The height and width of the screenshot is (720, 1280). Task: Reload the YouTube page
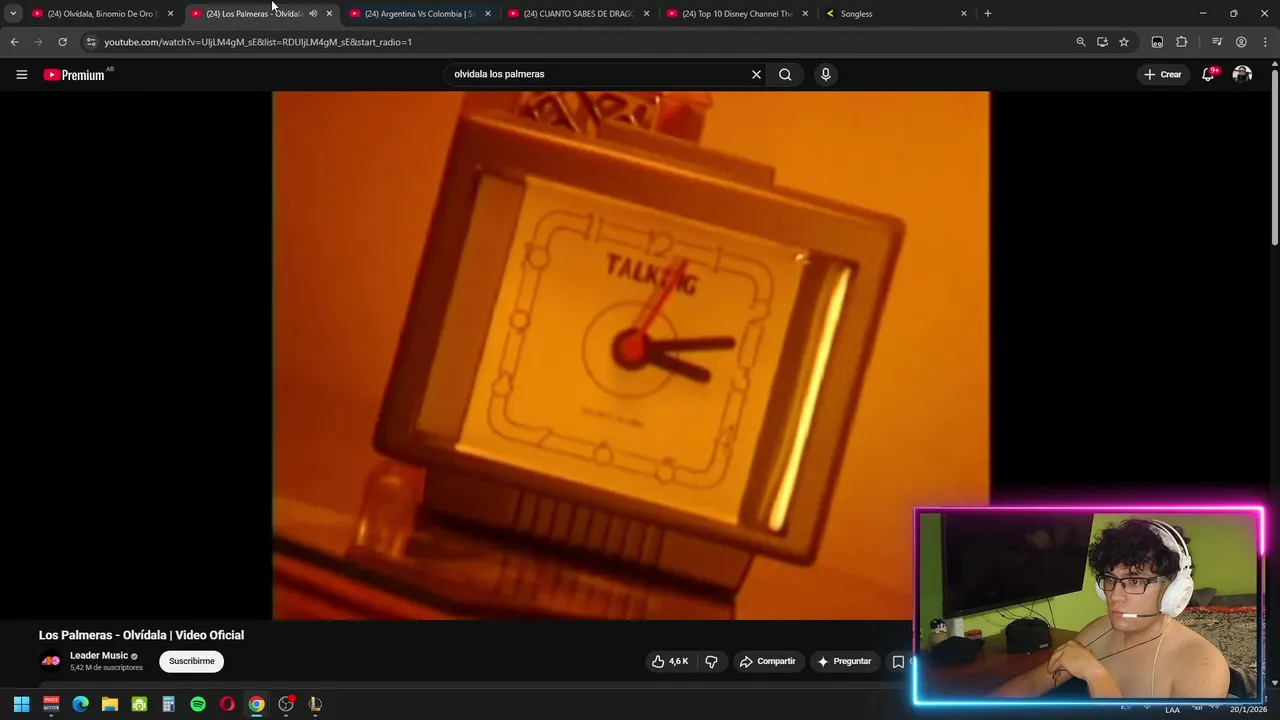click(62, 42)
